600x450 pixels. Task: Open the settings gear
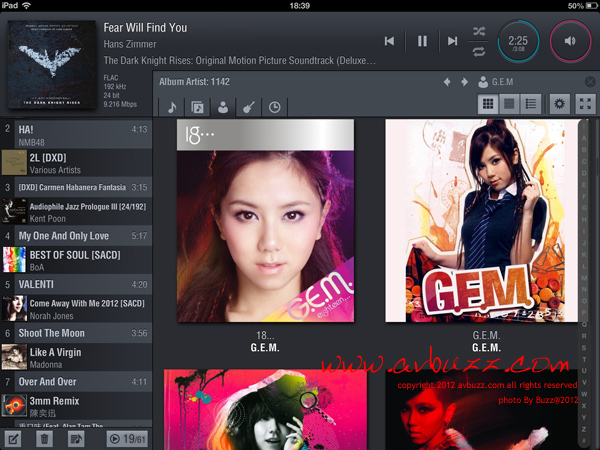tap(560, 104)
